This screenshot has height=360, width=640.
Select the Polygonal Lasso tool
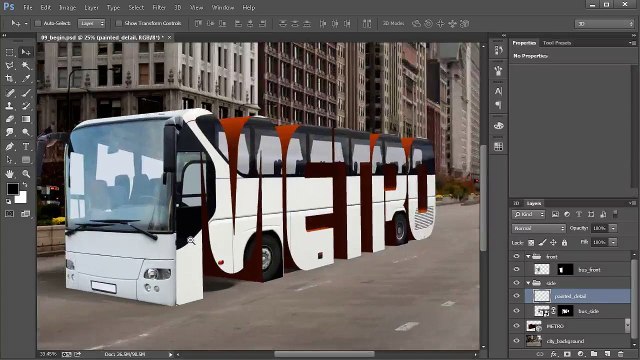tap(9, 65)
